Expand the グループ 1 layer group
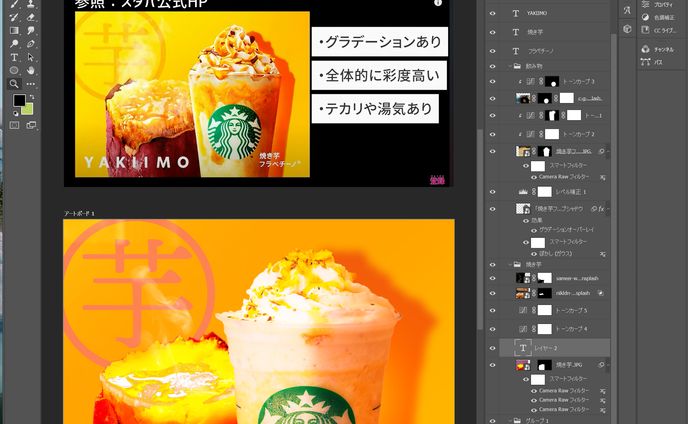The height and width of the screenshot is (424, 688). (x=506, y=421)
